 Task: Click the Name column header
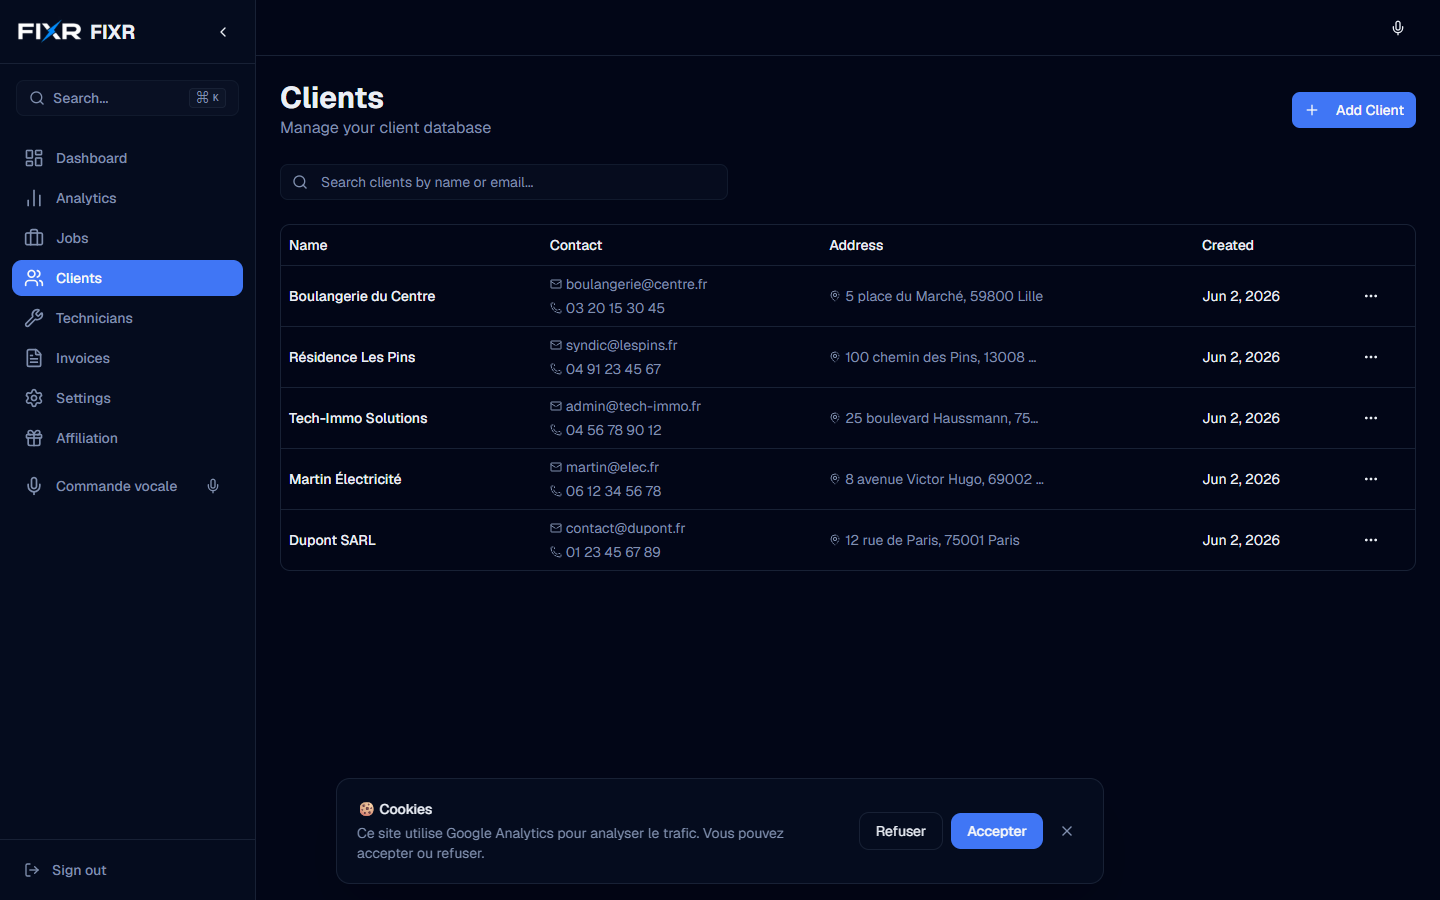tap(308, 245)
